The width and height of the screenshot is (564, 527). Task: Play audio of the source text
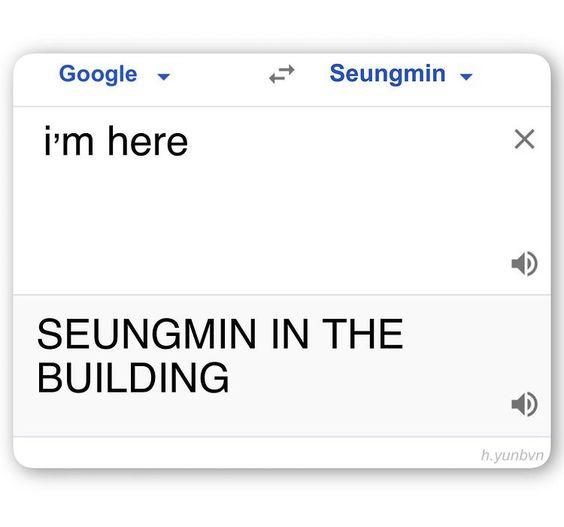524,264
